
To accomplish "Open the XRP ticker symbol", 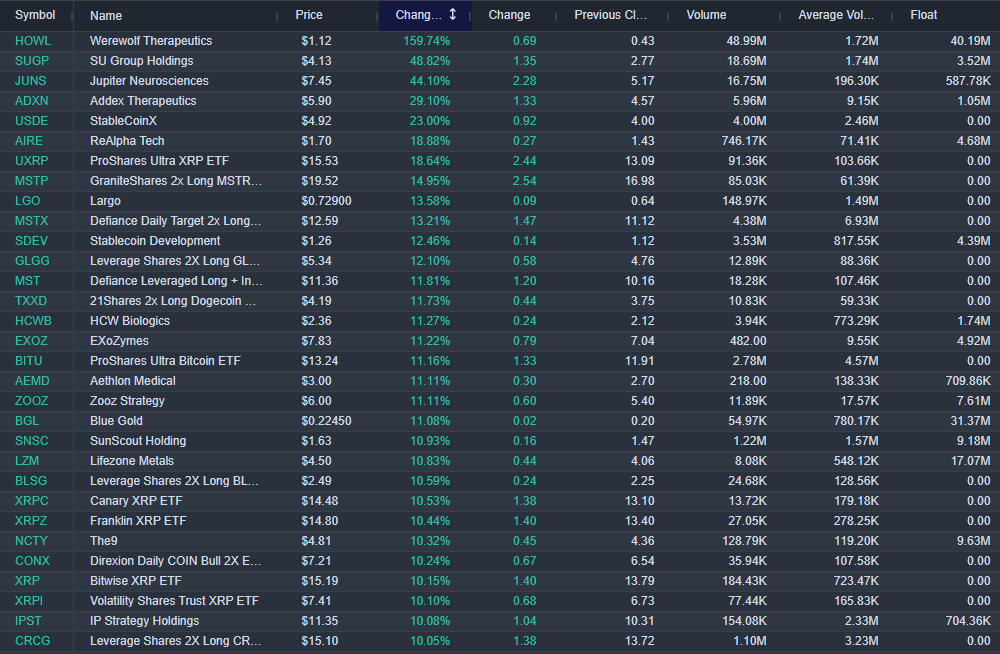I will click(27, 581).
